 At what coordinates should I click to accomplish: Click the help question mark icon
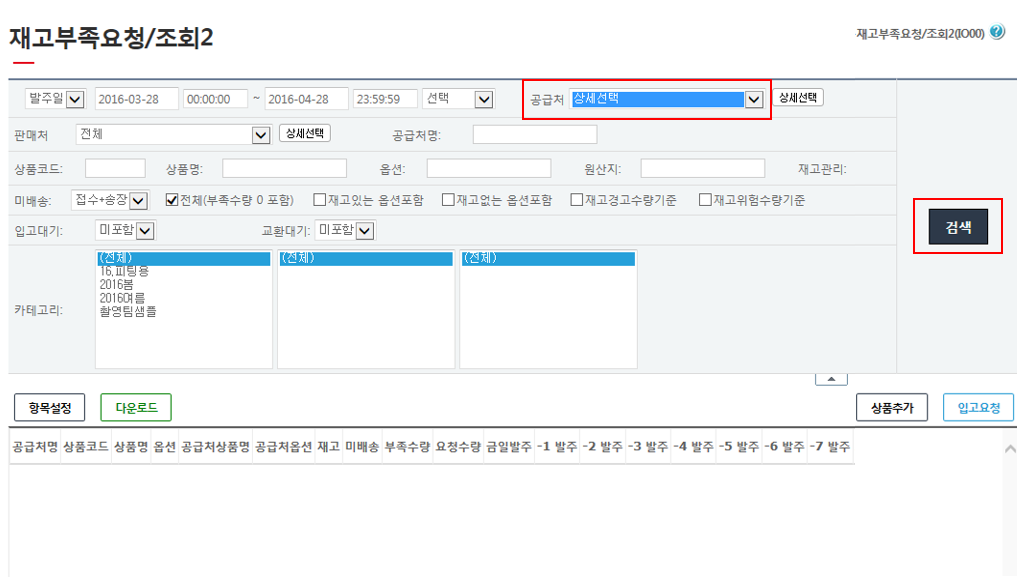click(x=997, y=33)
